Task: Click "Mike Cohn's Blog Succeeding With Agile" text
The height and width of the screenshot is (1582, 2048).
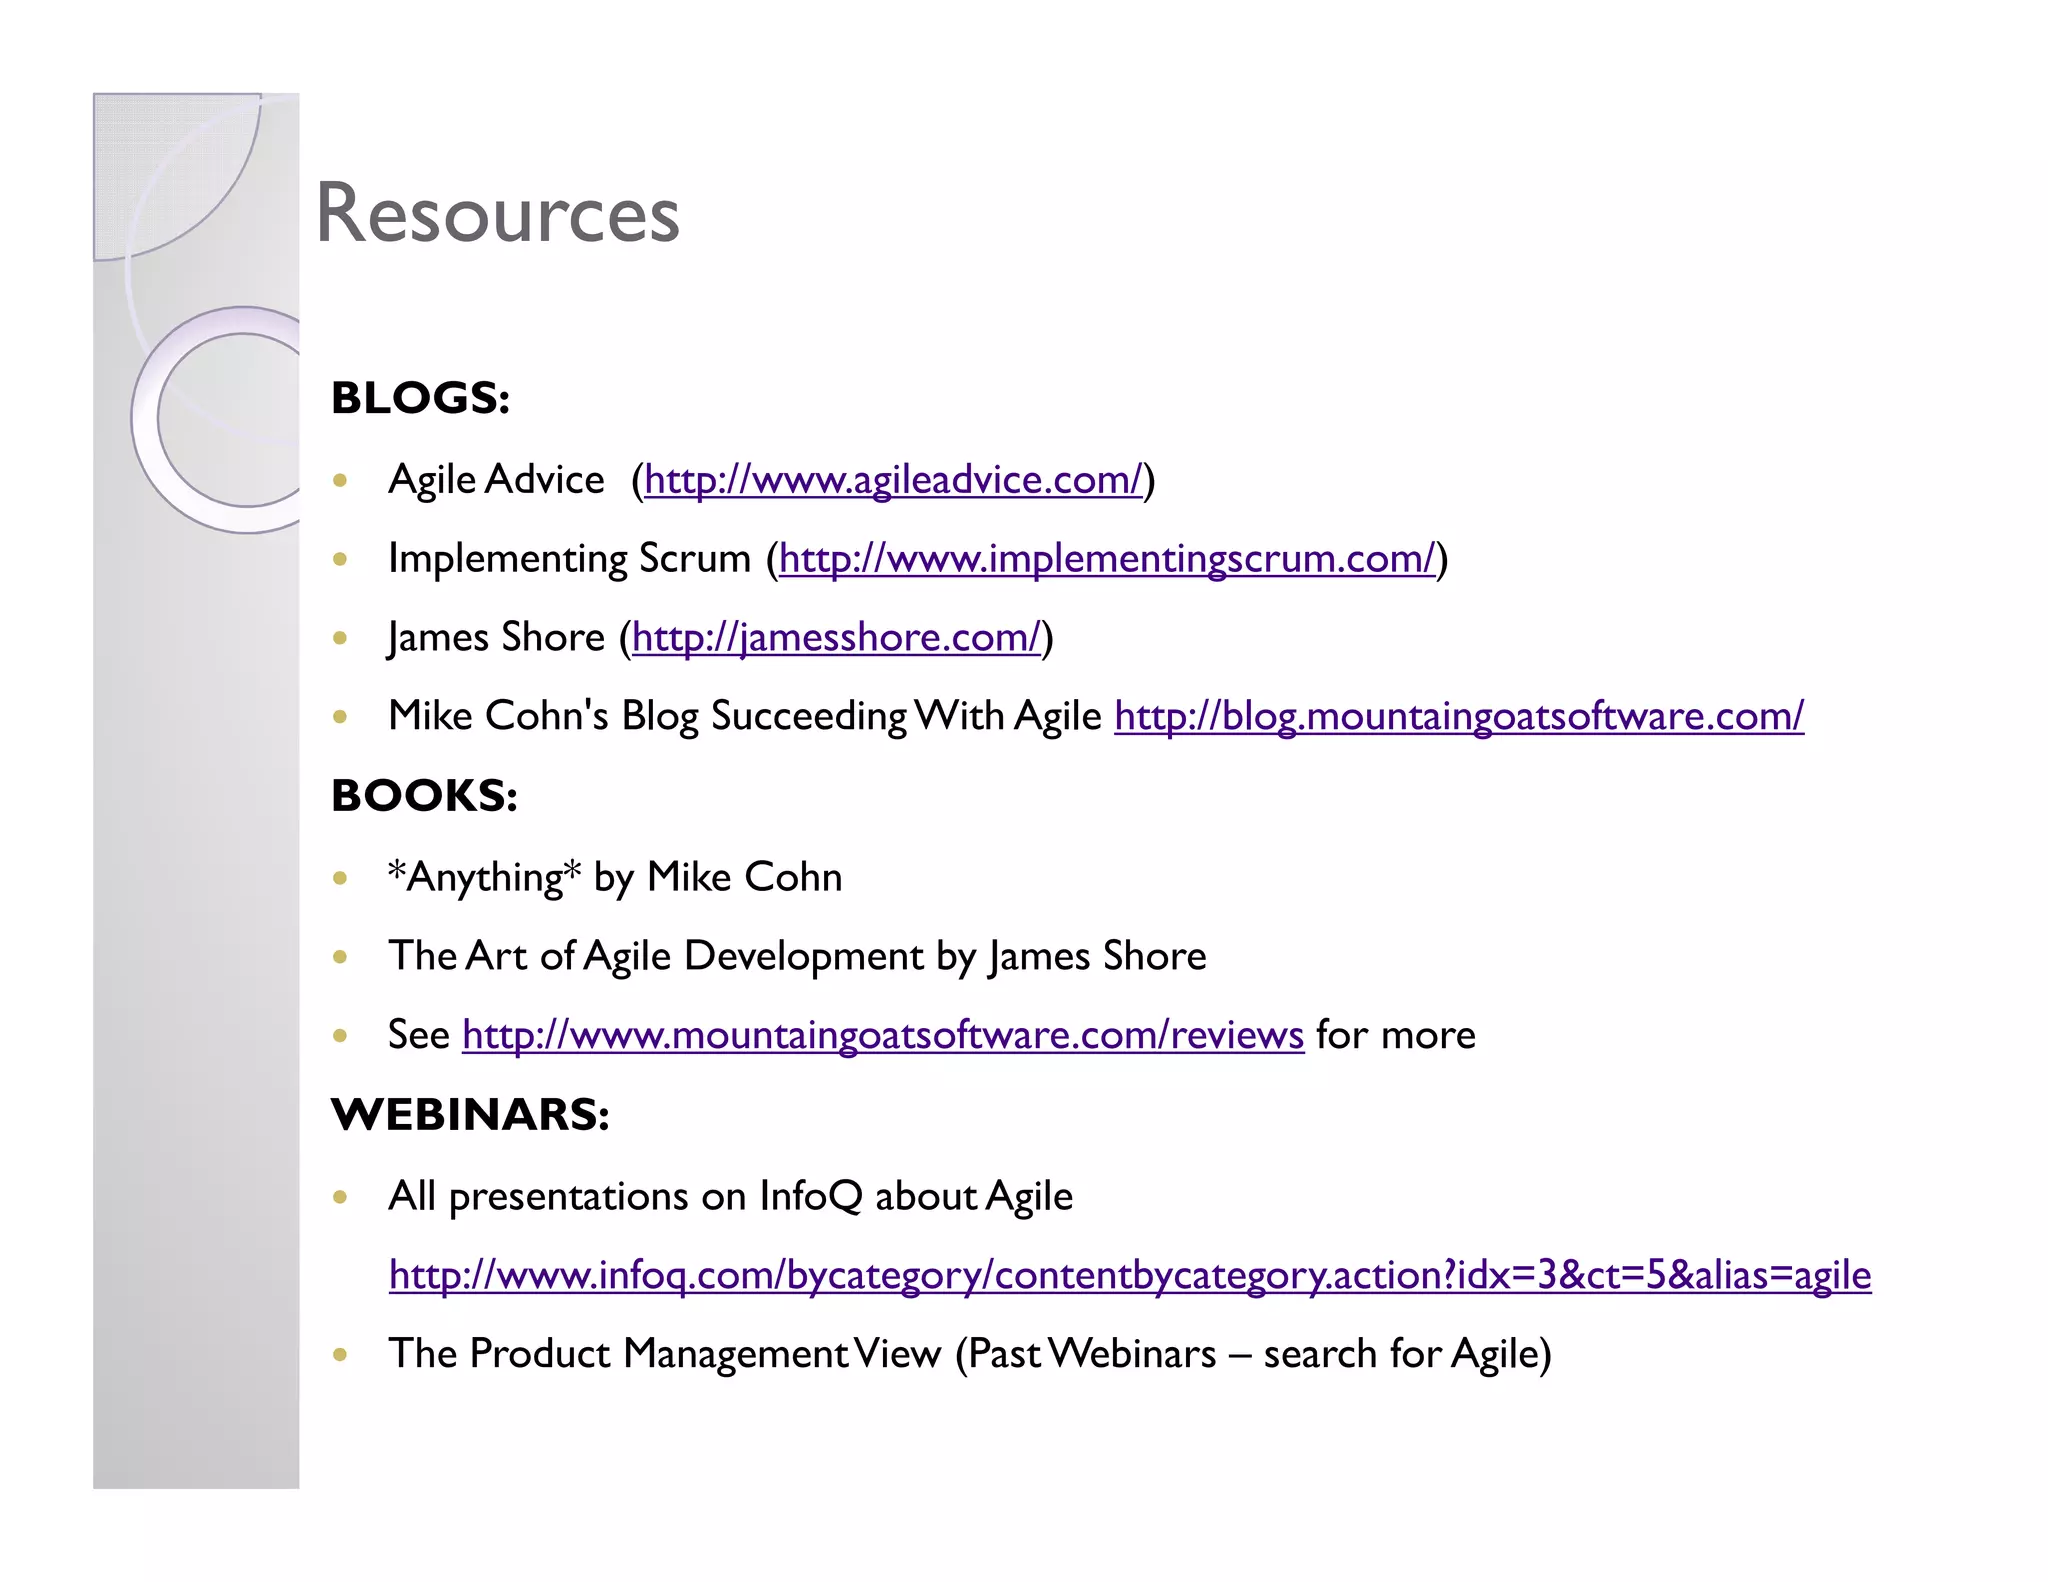Action: coord(745,717)
